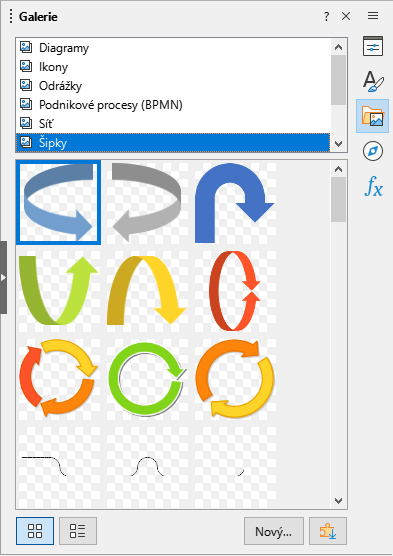Viewport: 393px width, 556px height.
Task: Select the tiny curved mark thumbnail
Action: (234, 467)
